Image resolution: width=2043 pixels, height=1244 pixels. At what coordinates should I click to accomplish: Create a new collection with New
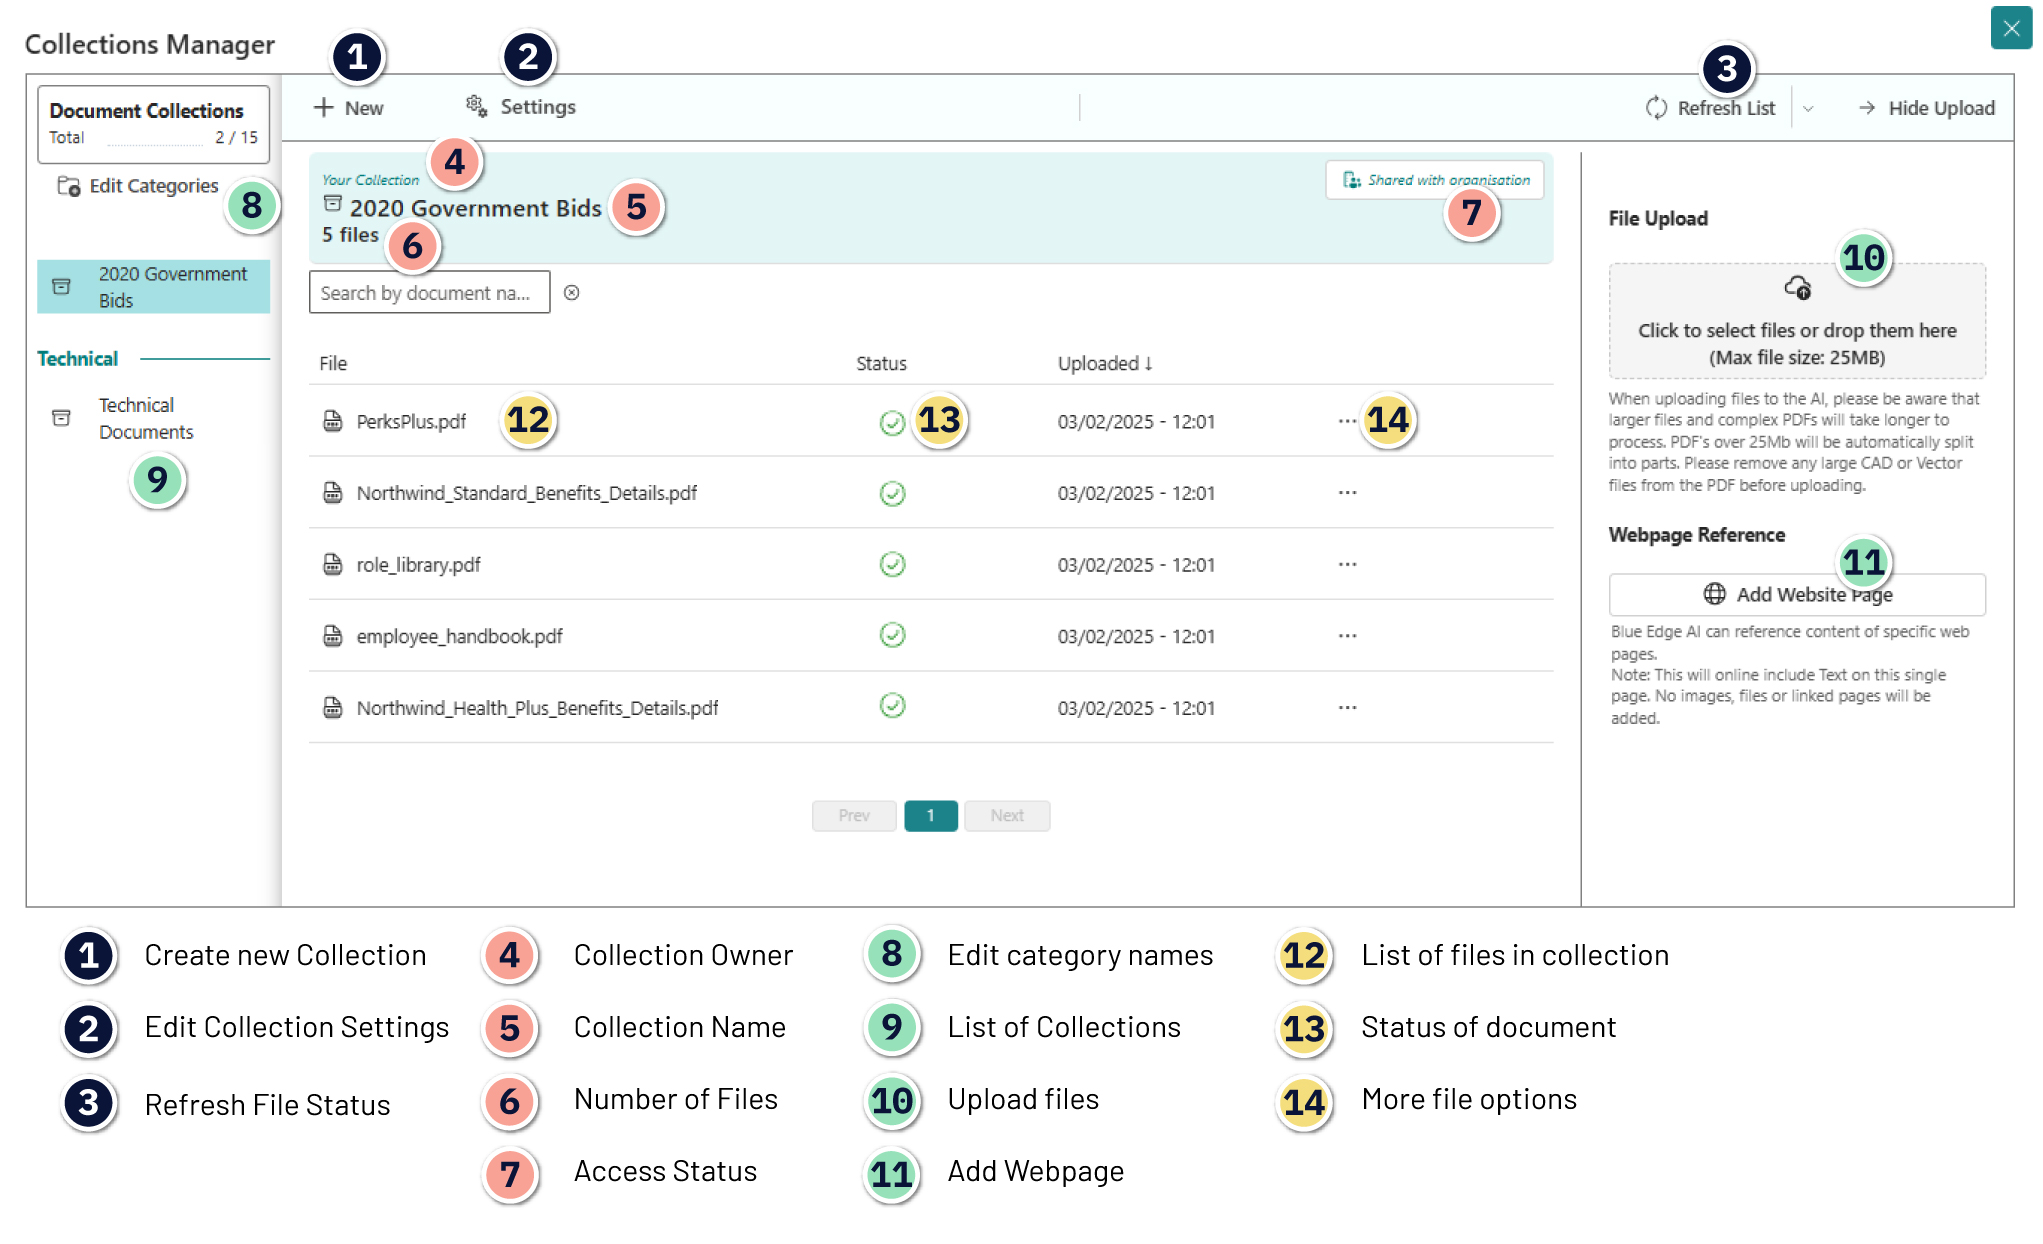(x=348, y=108)
